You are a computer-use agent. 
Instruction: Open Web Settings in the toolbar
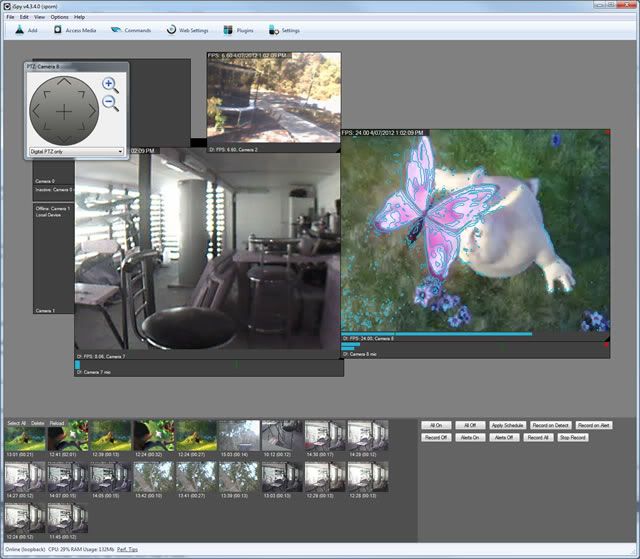[186, 31]
